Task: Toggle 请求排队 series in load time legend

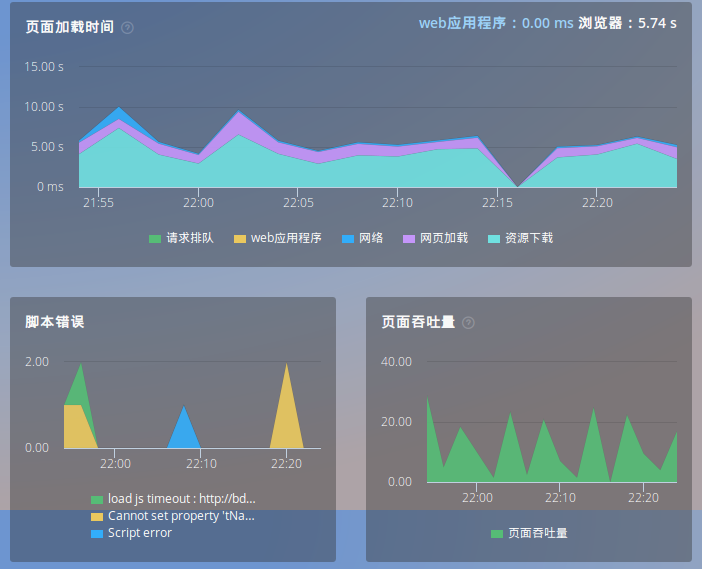Action: tap(181, 238)
